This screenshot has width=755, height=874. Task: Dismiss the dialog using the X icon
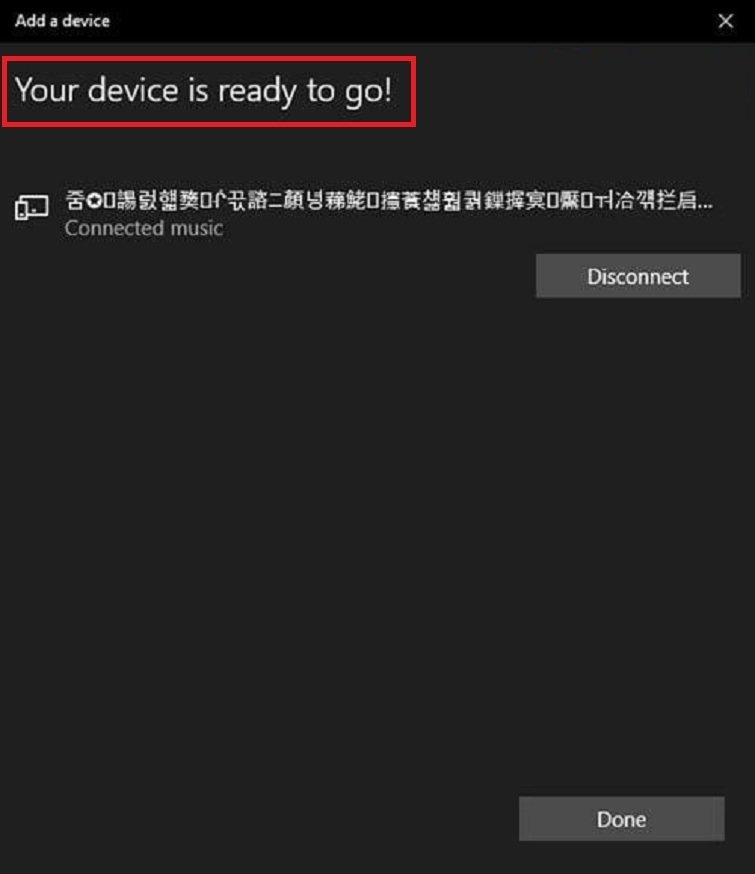coord(725,21)
